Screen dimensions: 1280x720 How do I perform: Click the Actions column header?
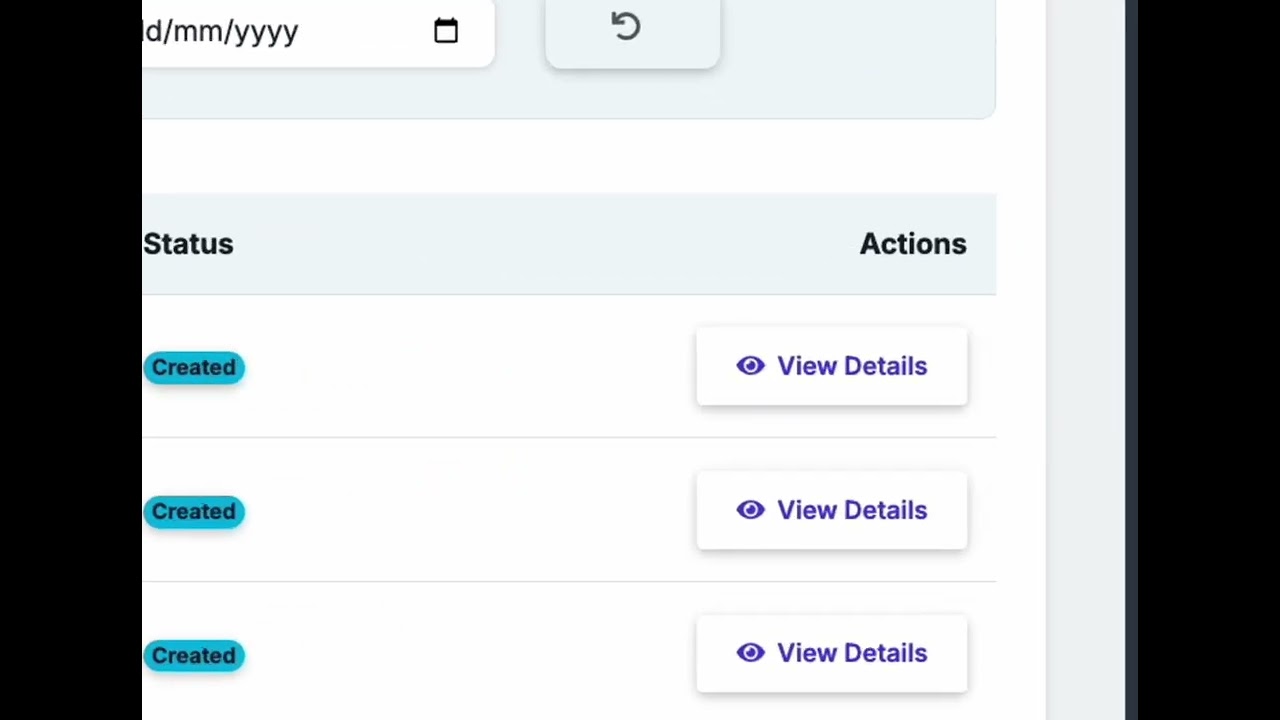913,244
